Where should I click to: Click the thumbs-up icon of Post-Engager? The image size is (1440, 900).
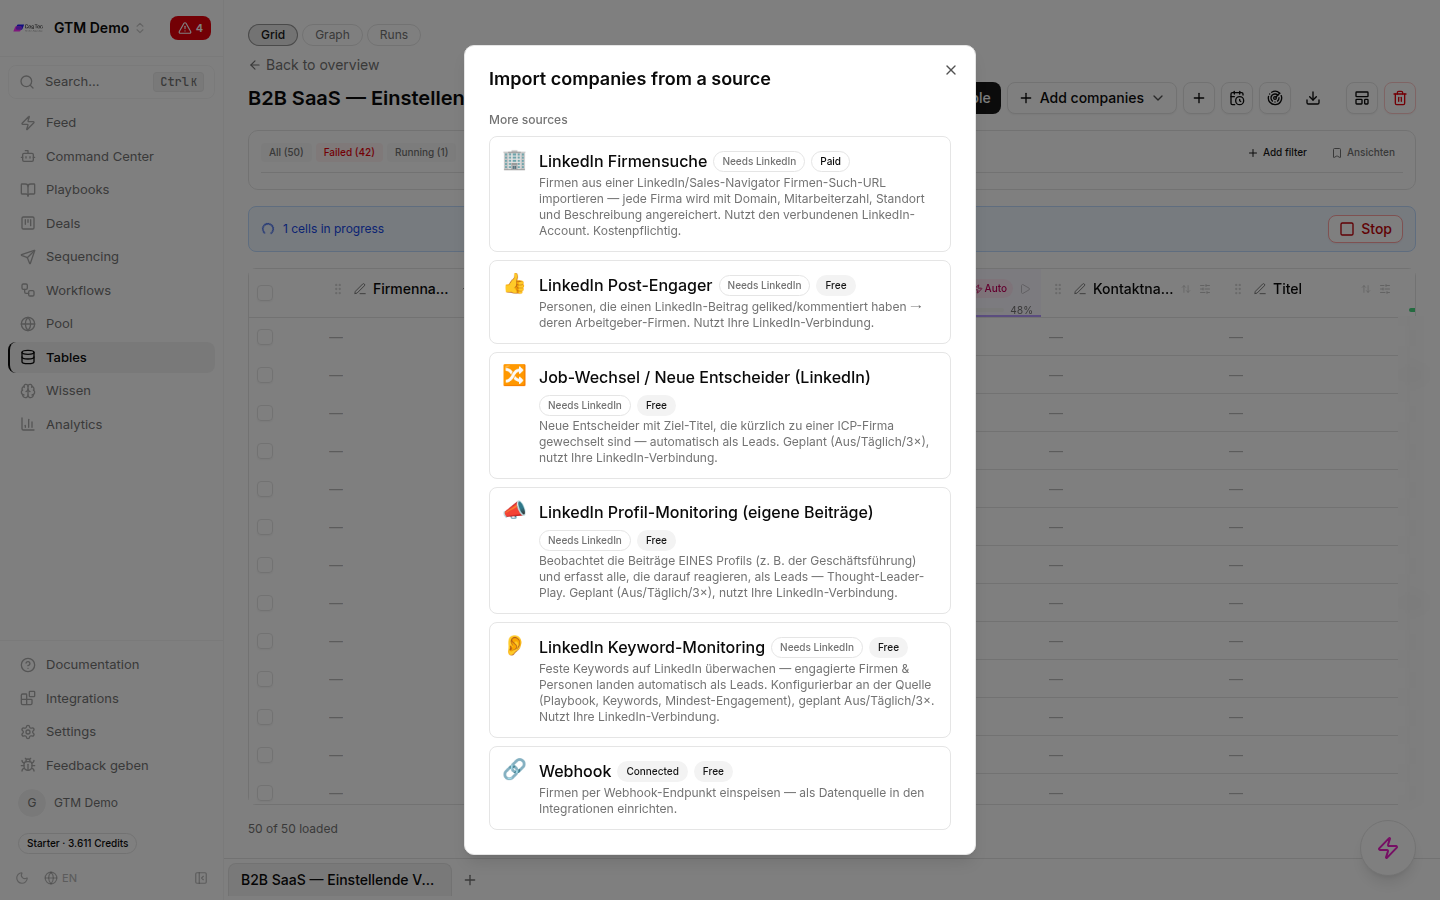[x=514, y=284]
